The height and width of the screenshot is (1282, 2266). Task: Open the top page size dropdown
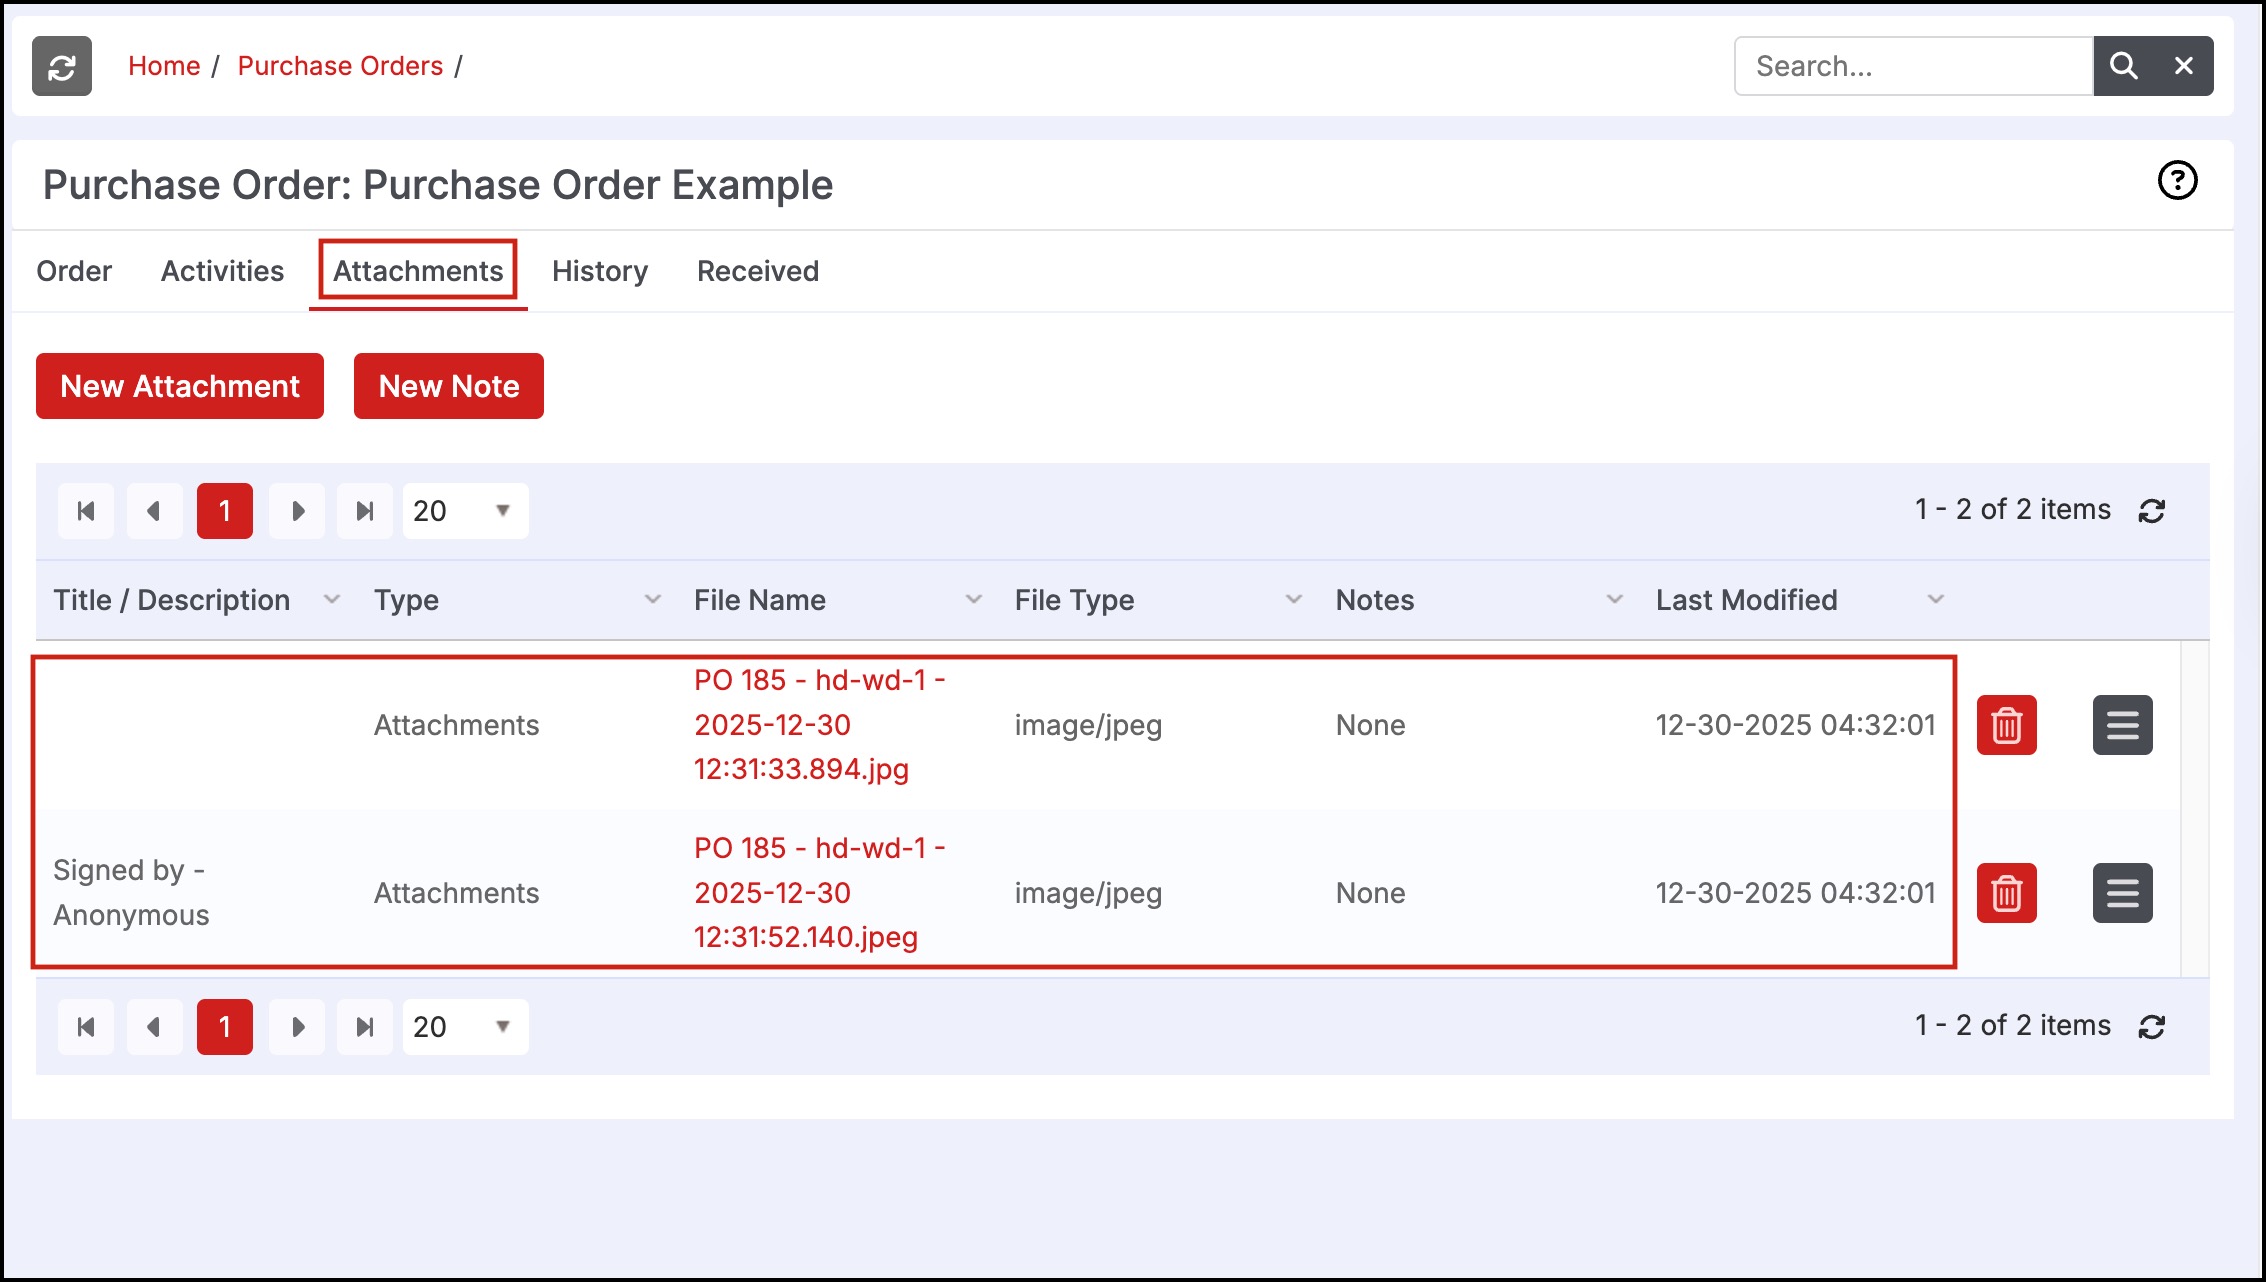(465, 511)
